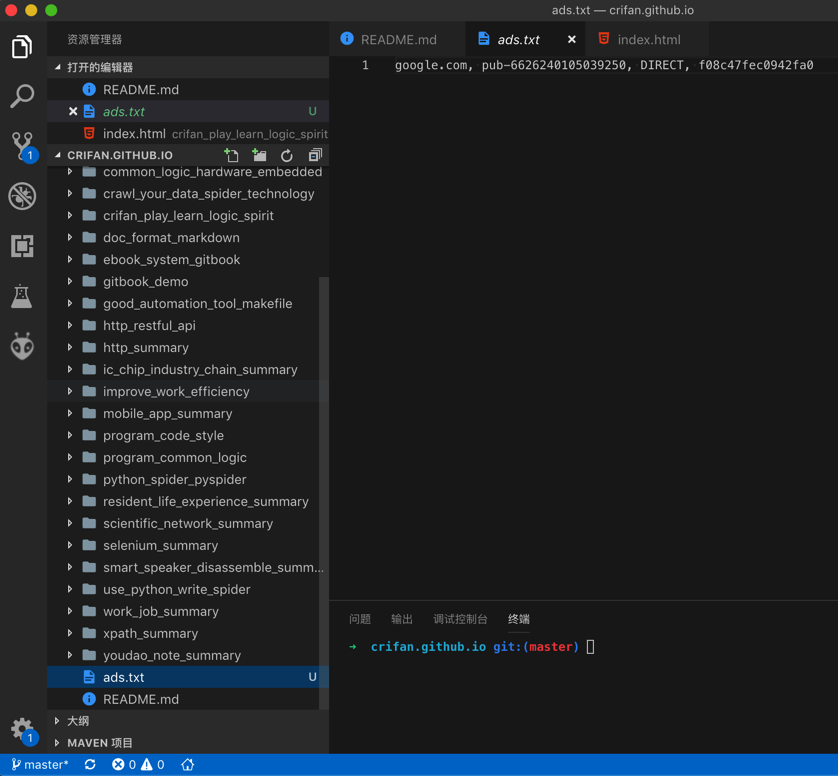
Task: Close ads.txt in open editors list
Action: tap(73, 111)
